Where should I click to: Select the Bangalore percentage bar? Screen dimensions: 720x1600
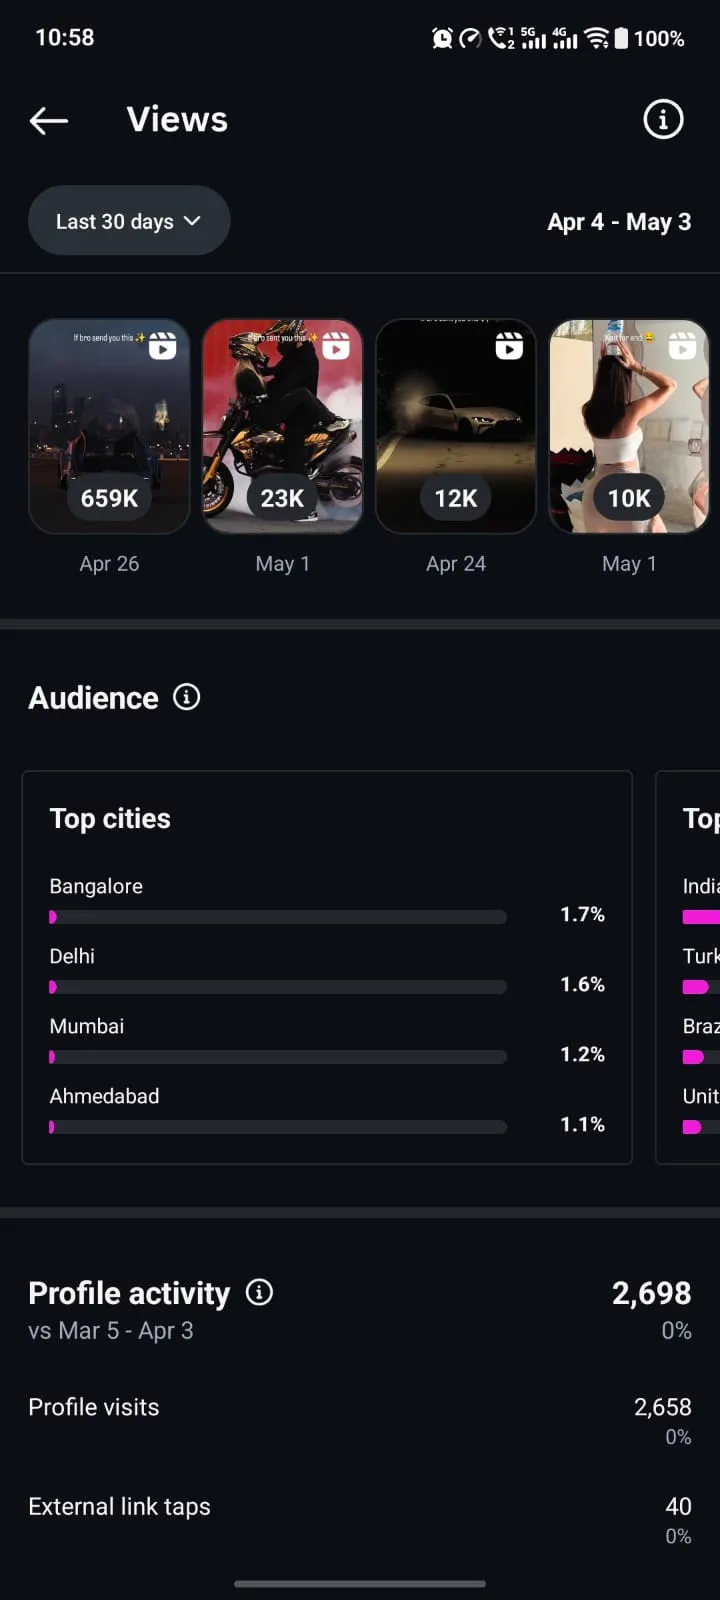pyautogui.click(x=278, y=917)
